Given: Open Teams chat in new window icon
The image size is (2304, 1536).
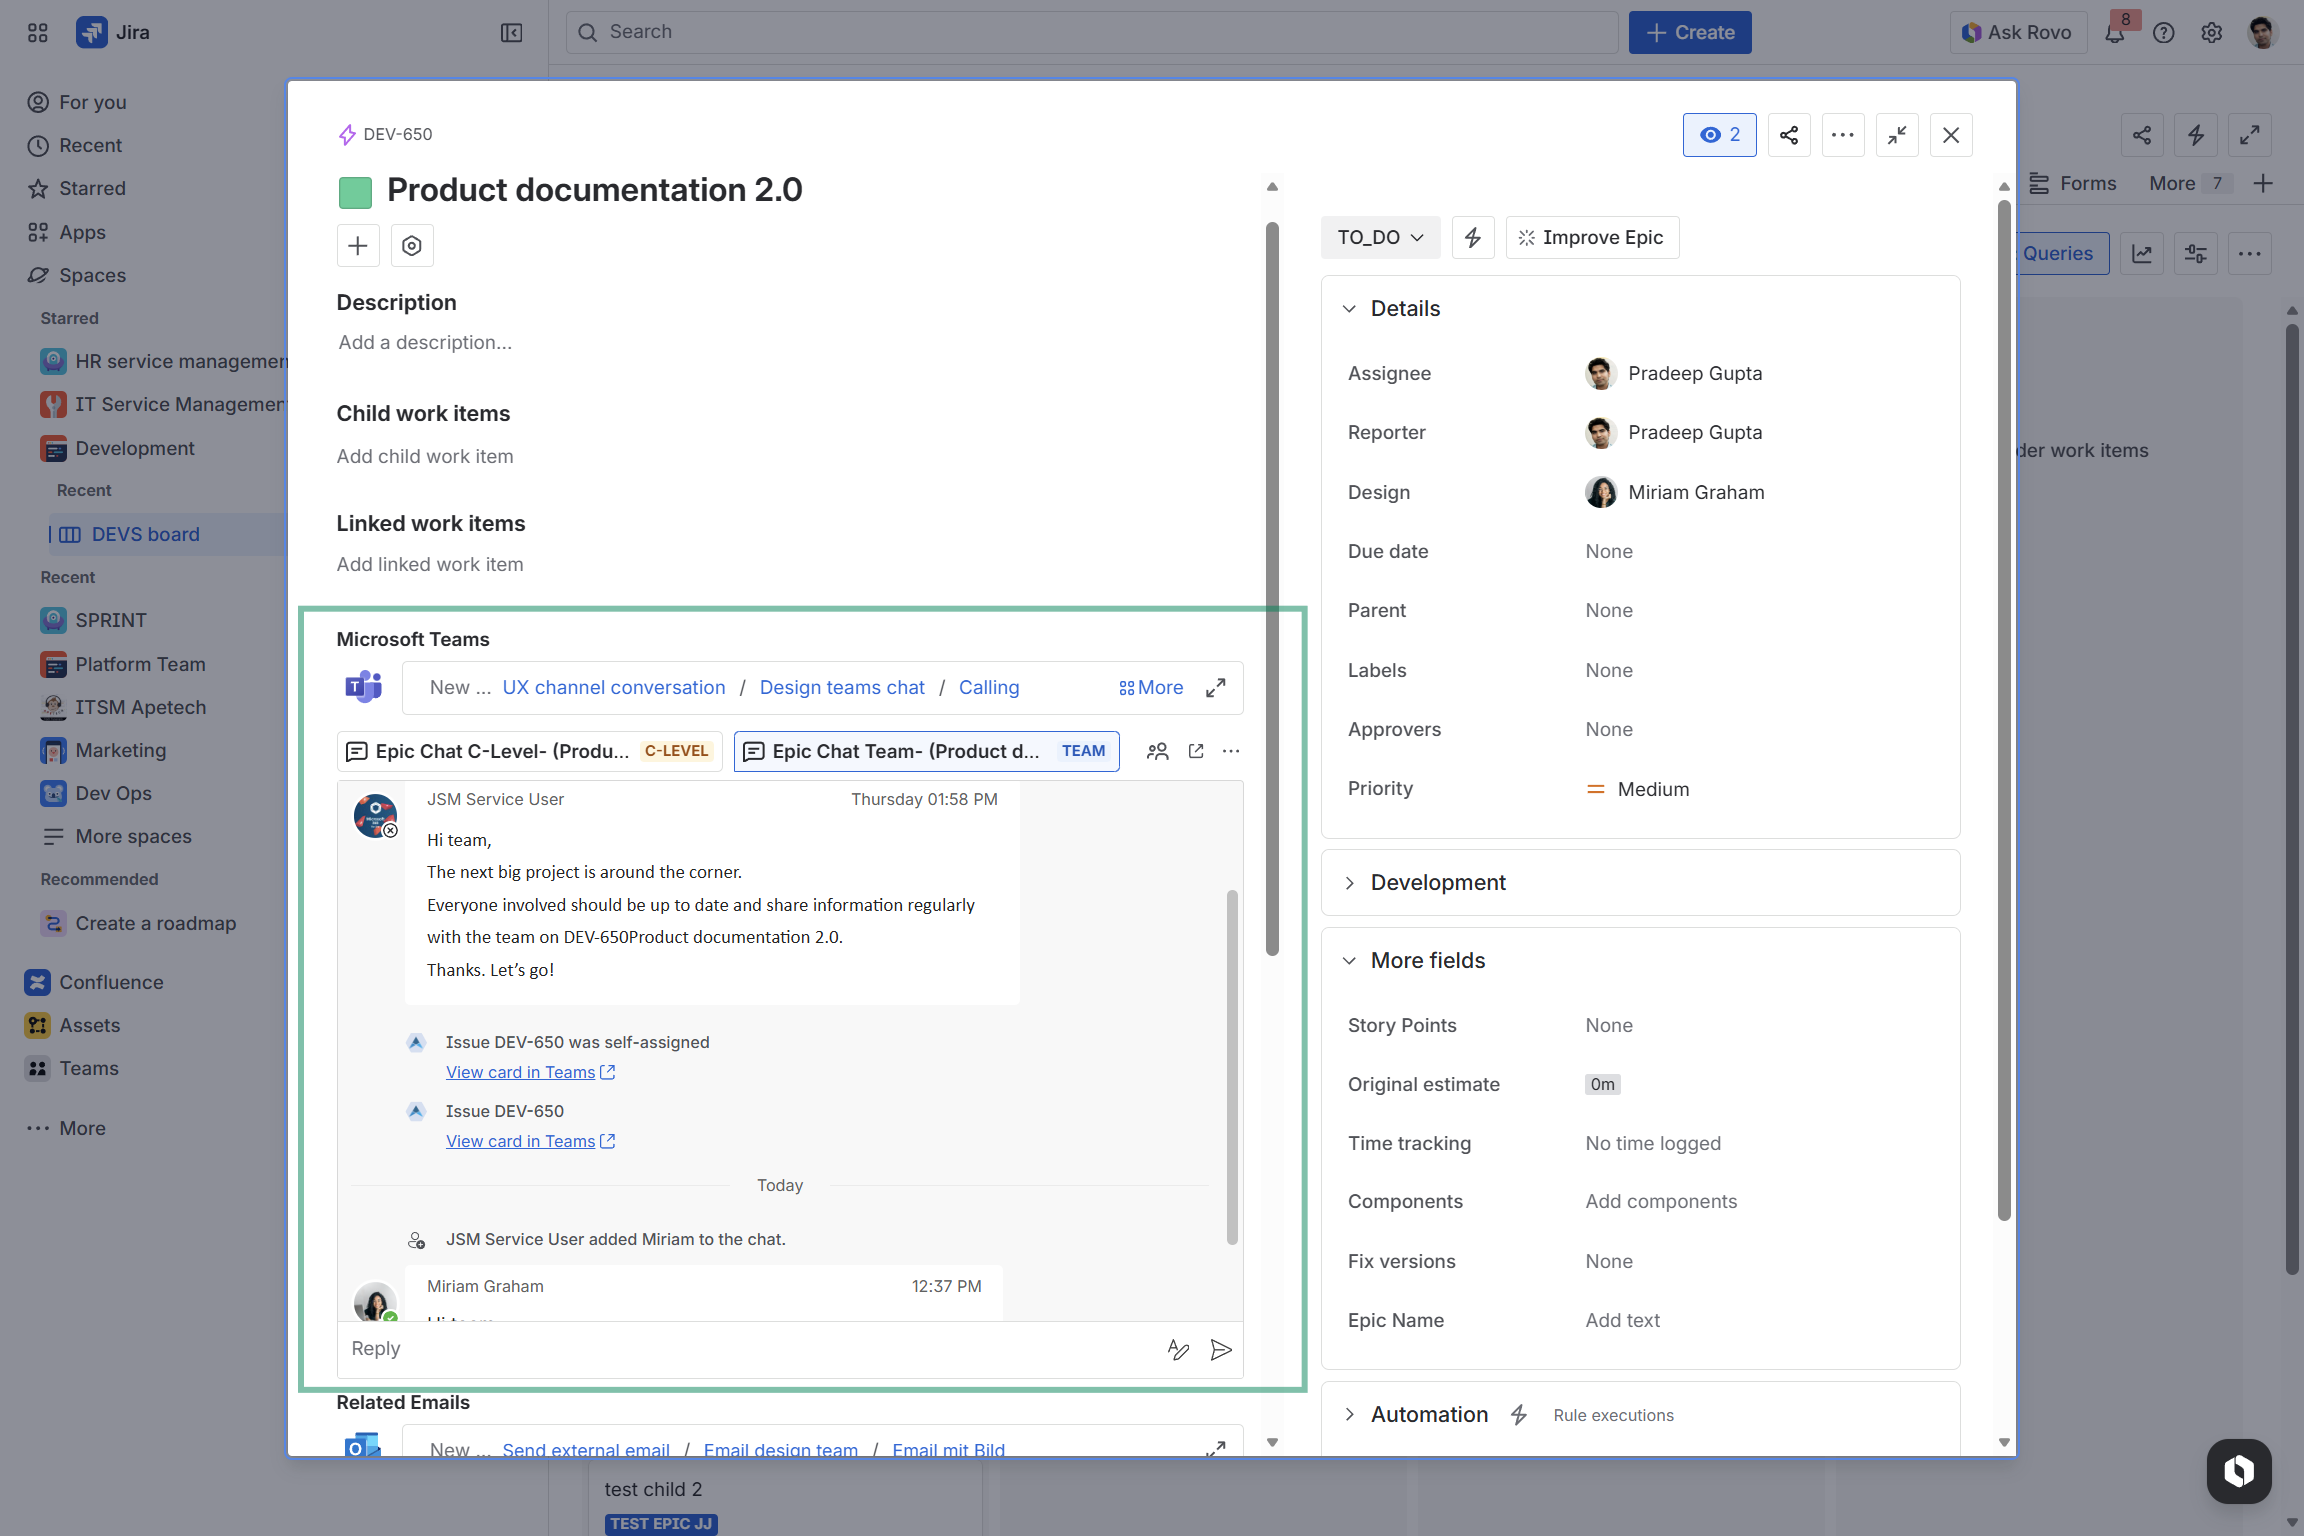Looking at the screenshot, I should pyautogui.click(x=1196, y=751).
